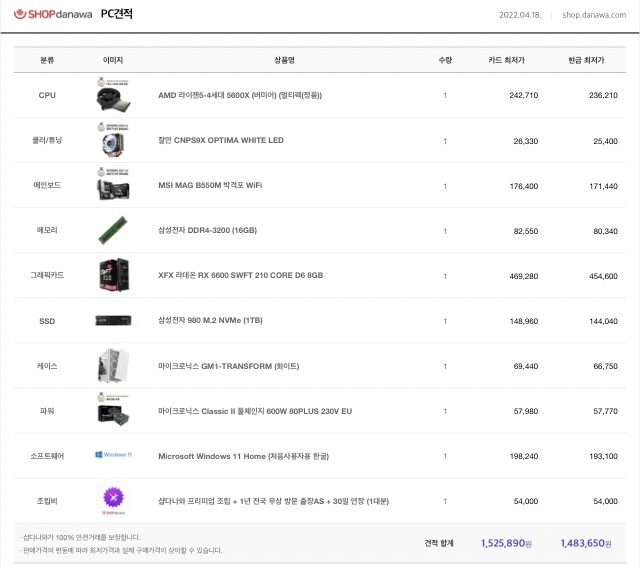Click the SSD card price 148,960
This screenshot has height=568, width=640.
[x=524, y=321]
